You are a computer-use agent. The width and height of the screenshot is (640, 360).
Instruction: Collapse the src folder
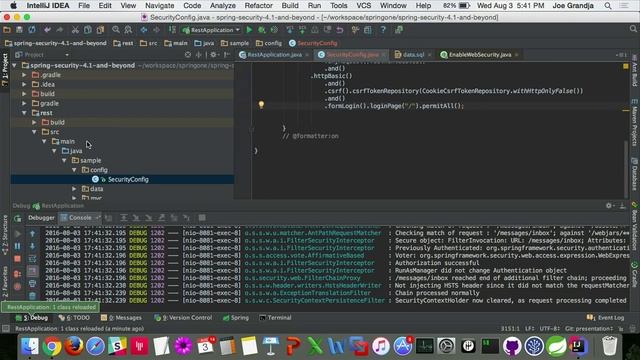click(x=34, y=132)
